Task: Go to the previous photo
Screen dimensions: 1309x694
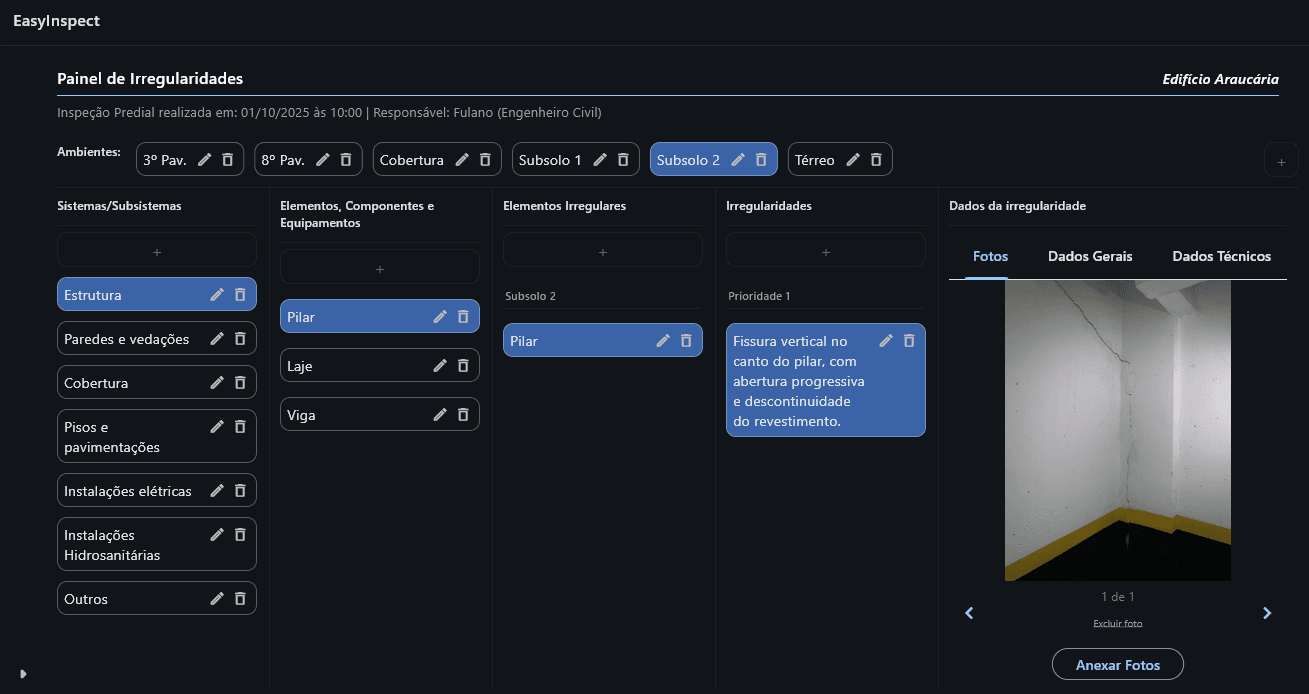Action: click(969, 613)
